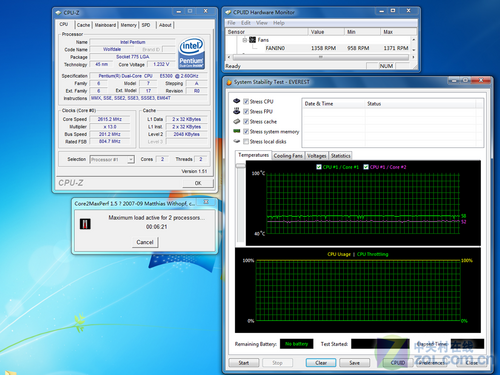
Task: Click OK in the CPU-Z window
Action: [x=198, y=183]
